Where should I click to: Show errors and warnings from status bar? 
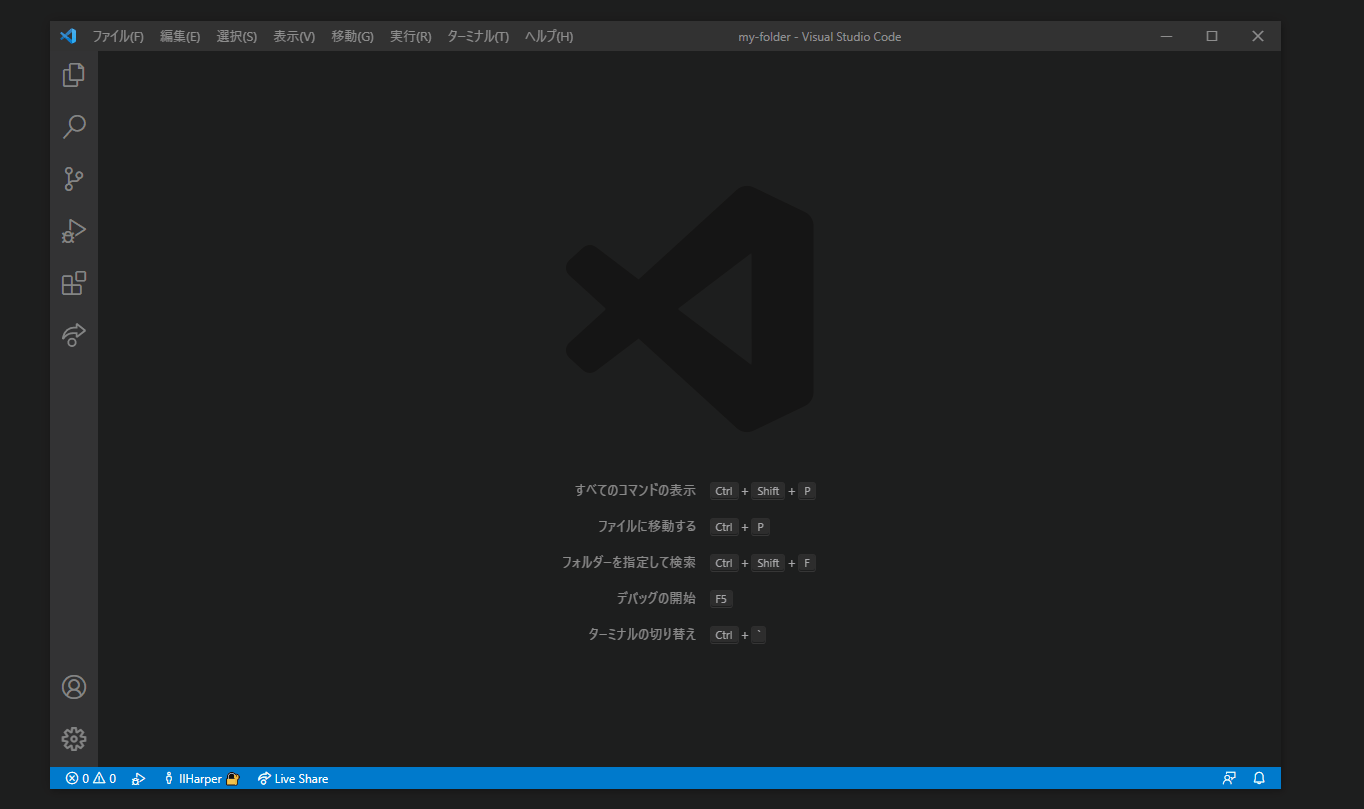[91, 778]
